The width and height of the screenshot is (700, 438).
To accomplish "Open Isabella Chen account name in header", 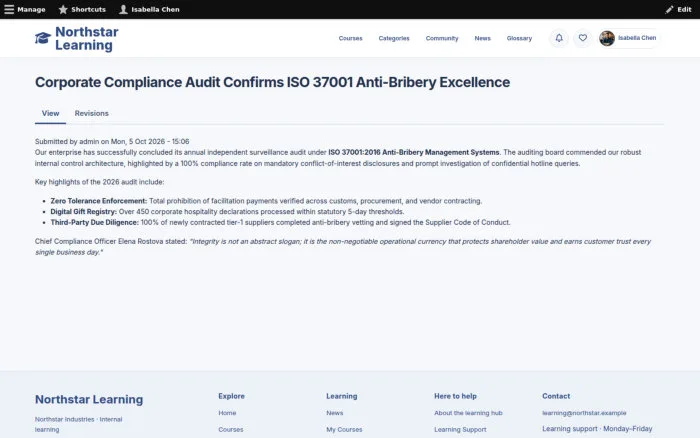I will pyautogui.click(x=637, y=38).
